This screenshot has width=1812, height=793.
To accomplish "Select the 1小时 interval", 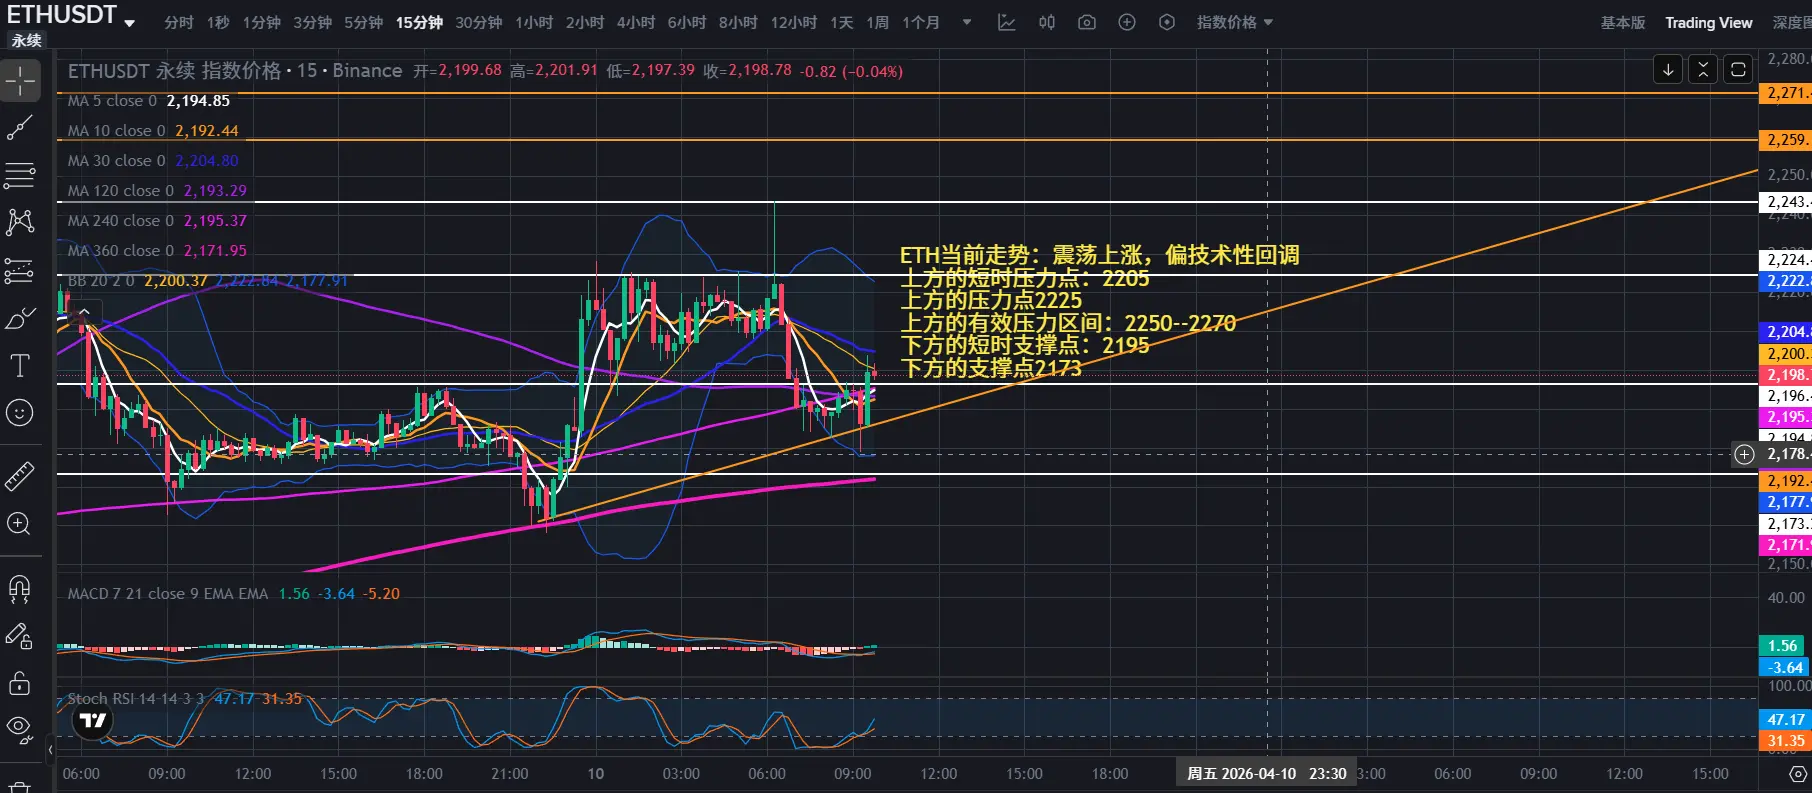I will coord(534,22).
